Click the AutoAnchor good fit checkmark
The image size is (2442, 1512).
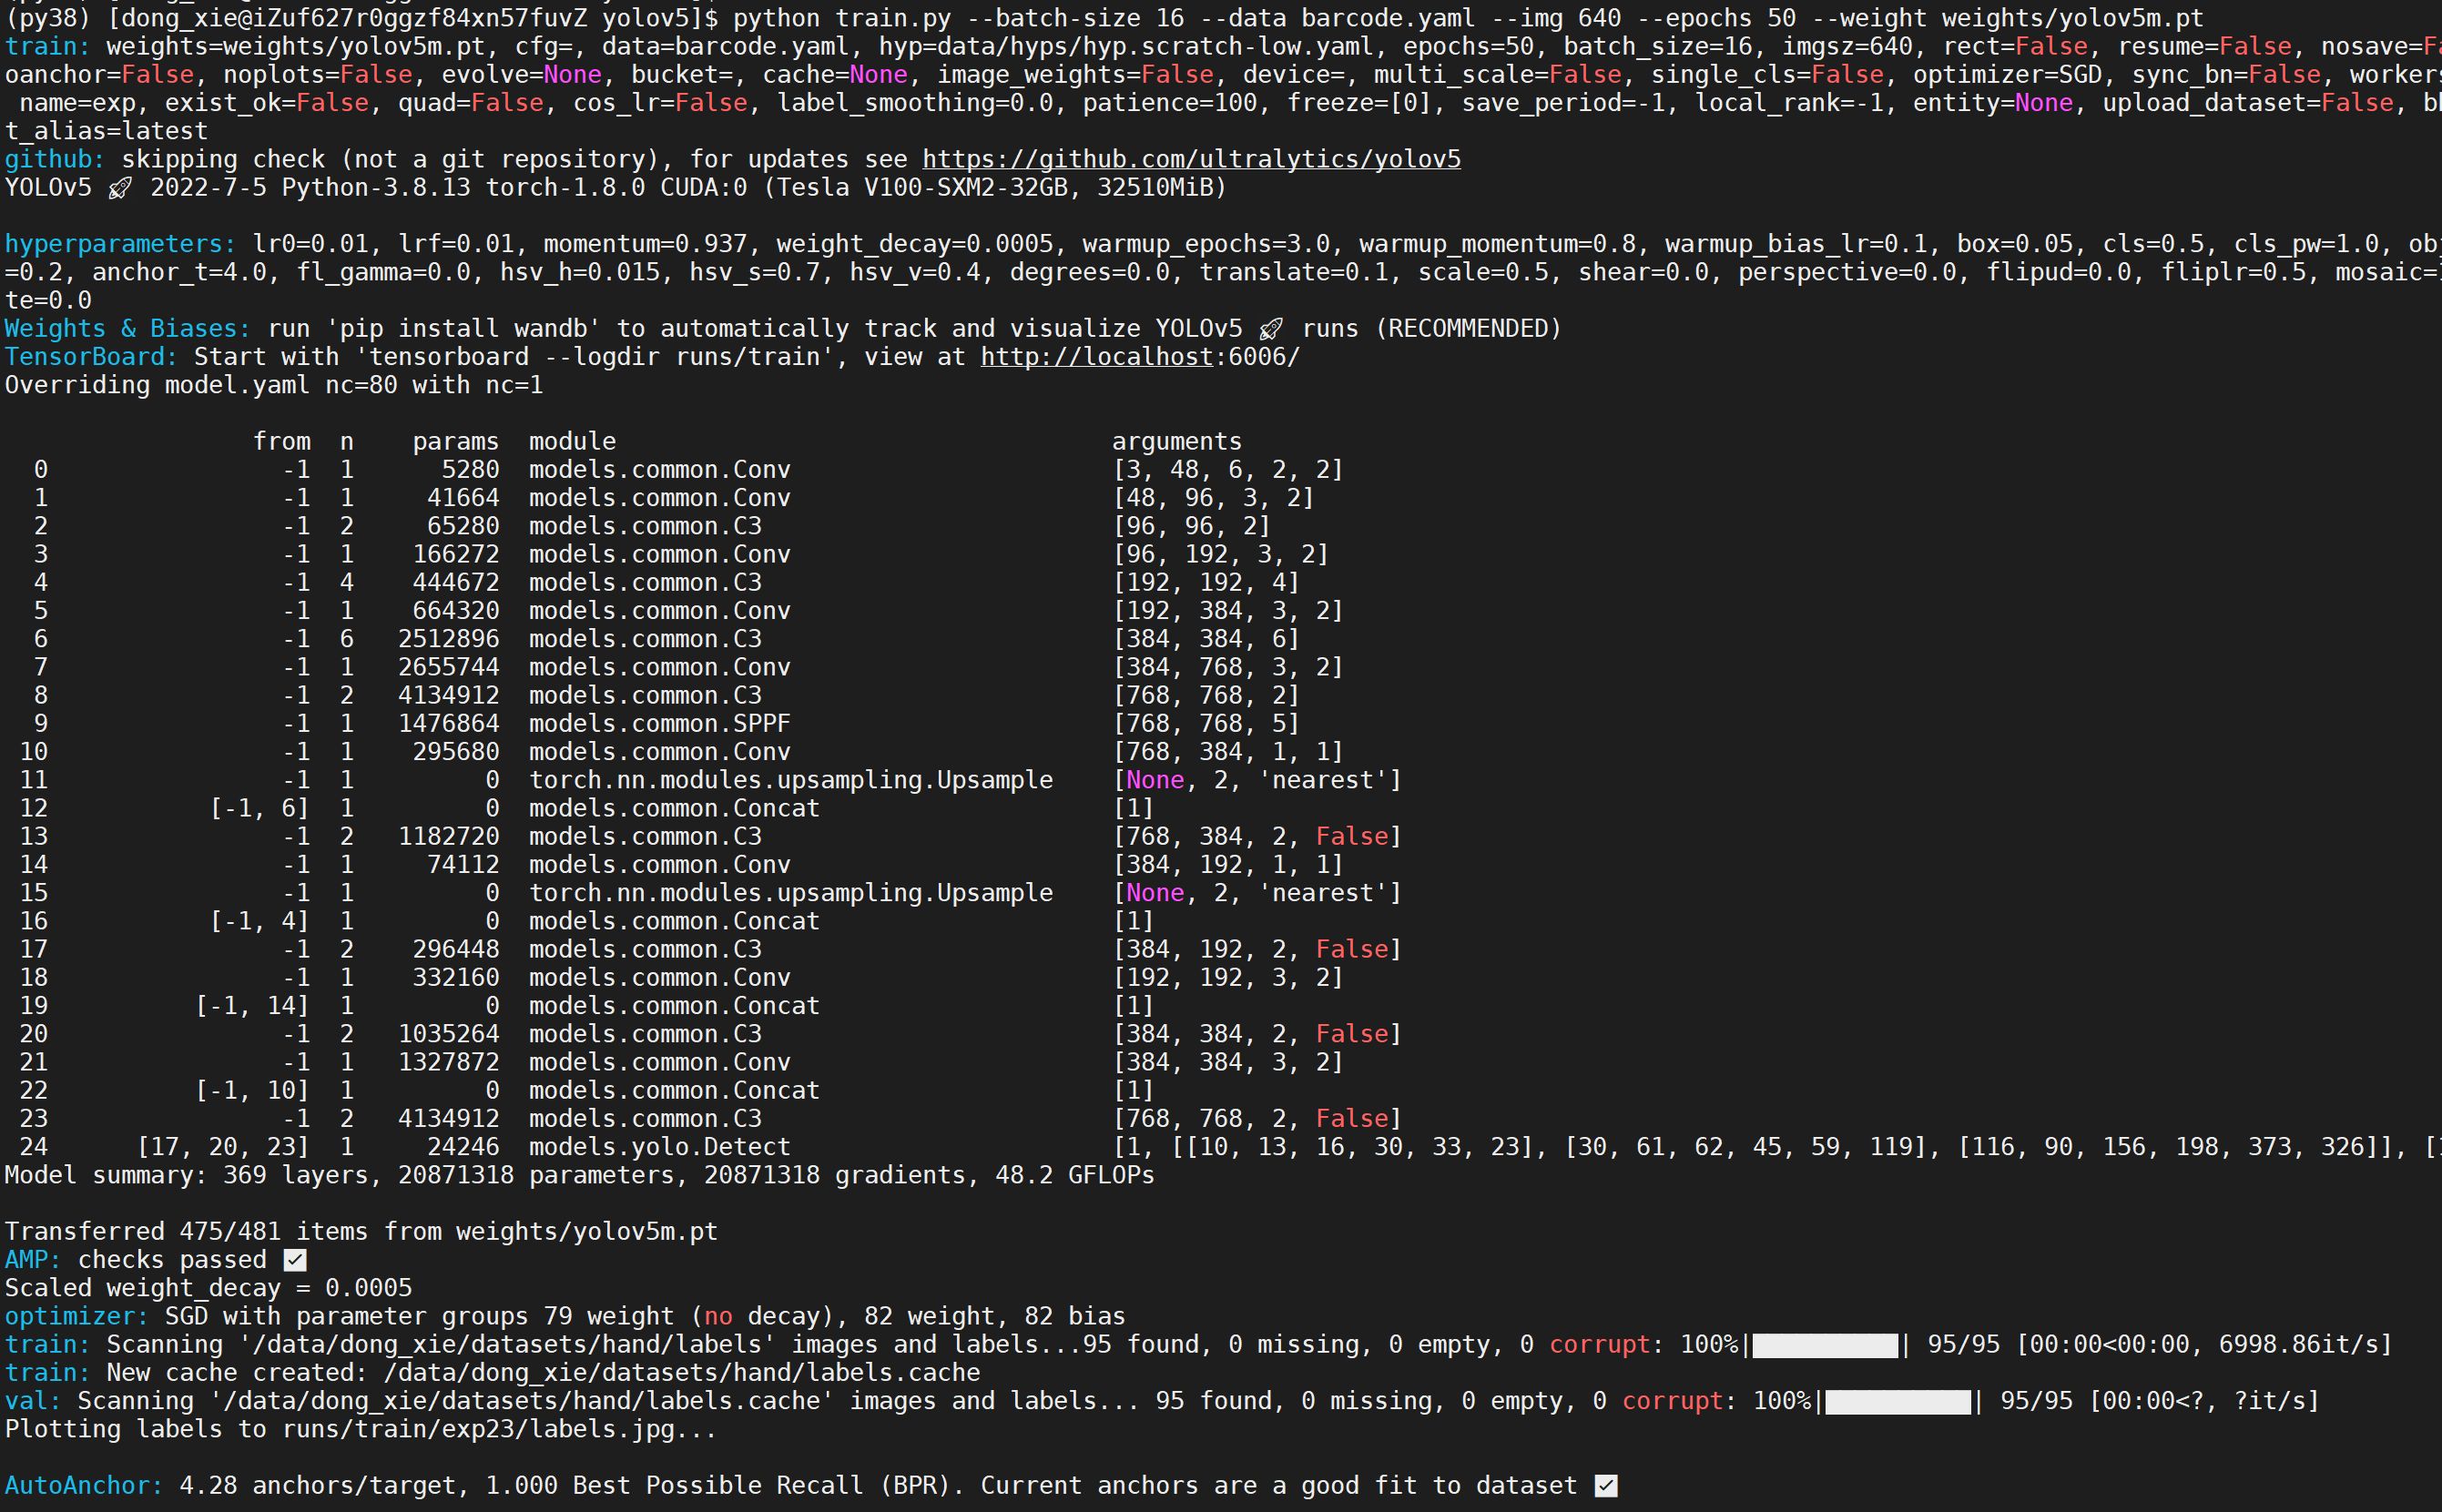(1606, 1486)
